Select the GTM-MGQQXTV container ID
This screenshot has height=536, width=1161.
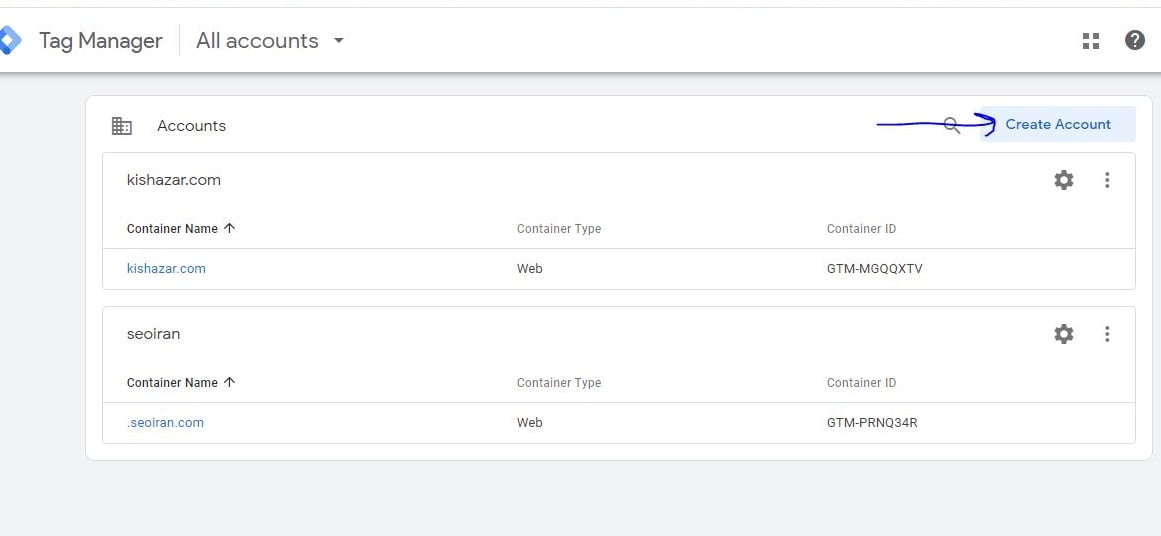[874, 269]
